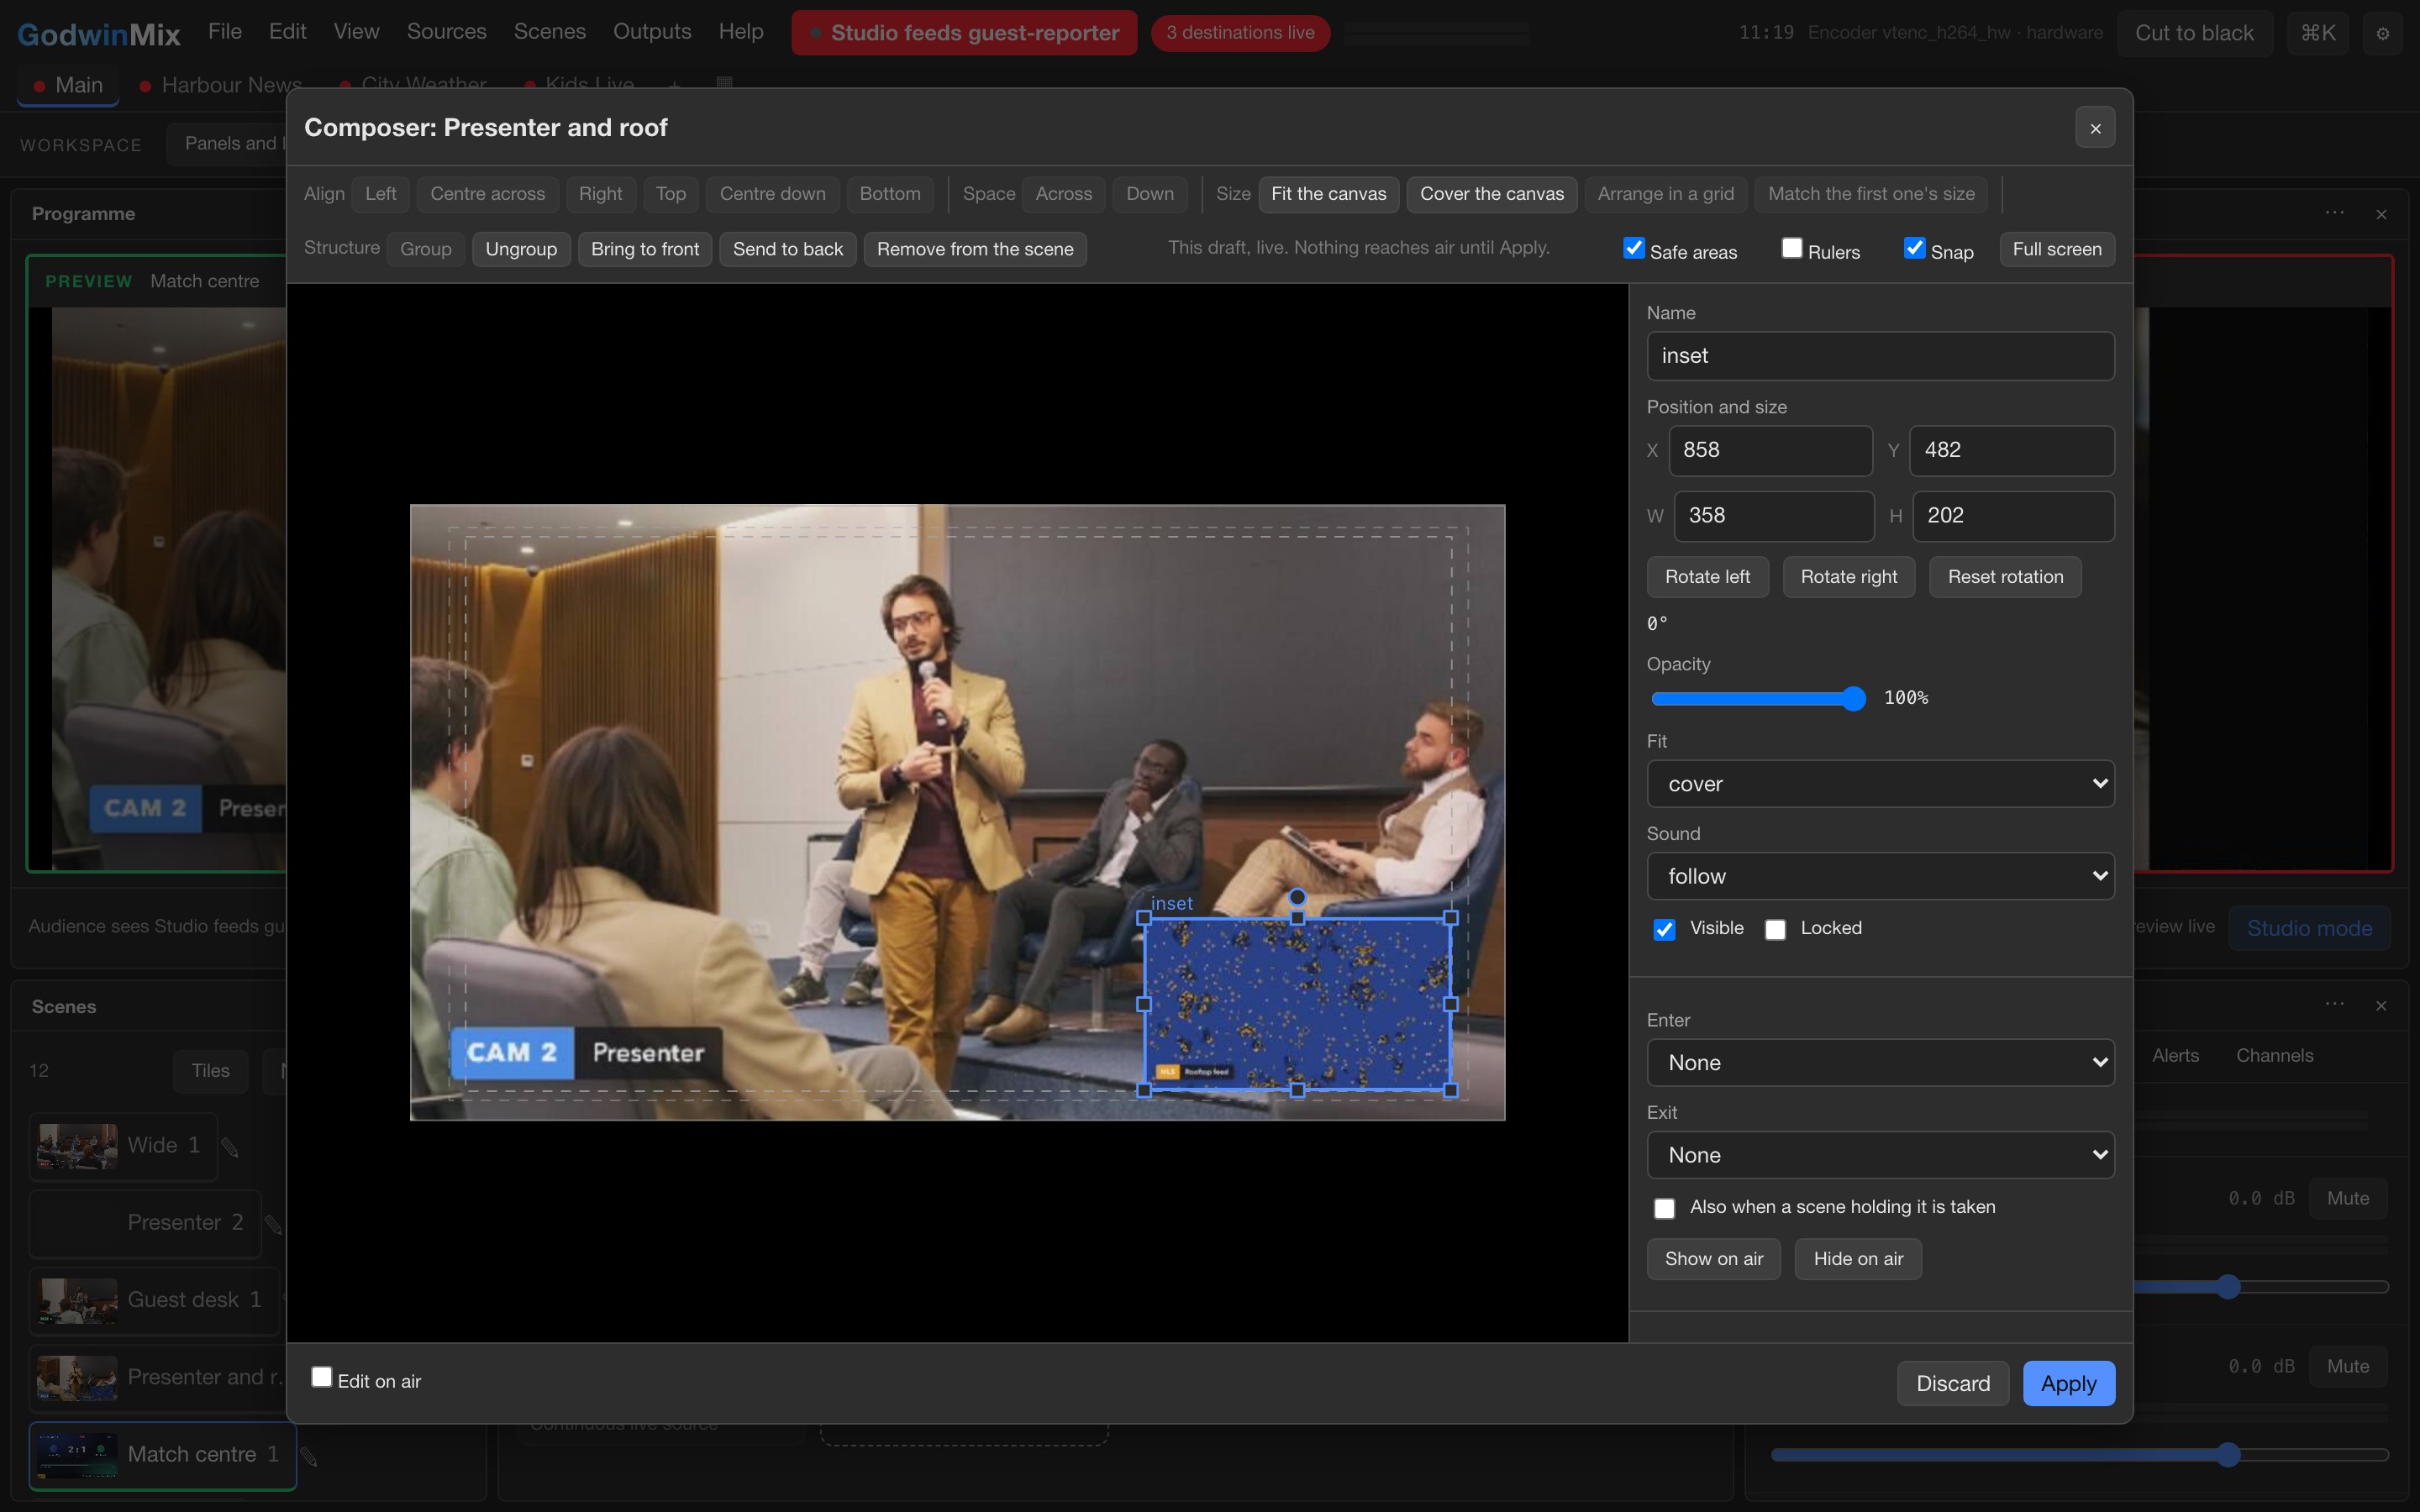Click the Name input field

pyautogui.click(x=1880, y=356)
